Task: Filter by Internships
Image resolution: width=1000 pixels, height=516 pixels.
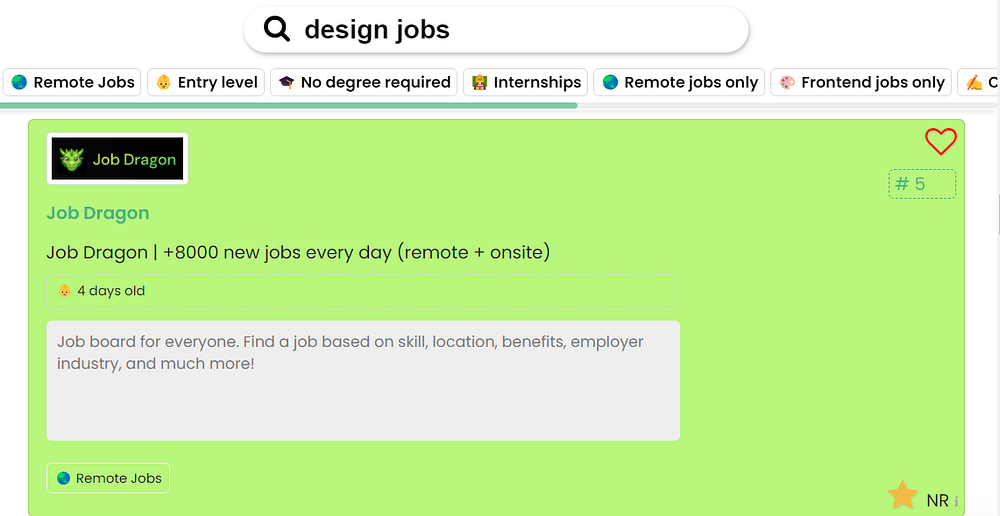Action: coord(525,83)
